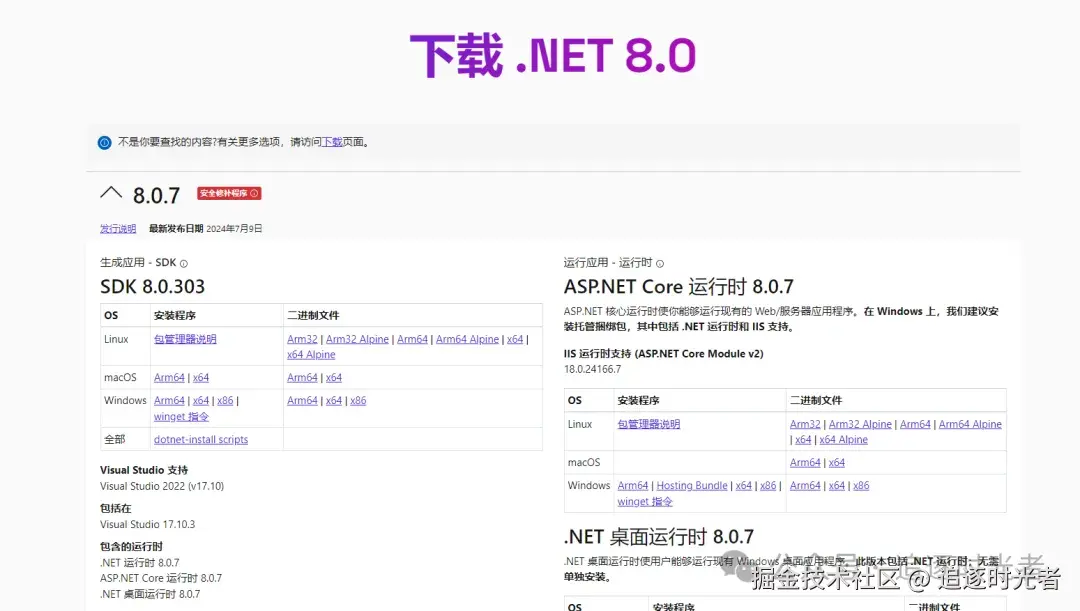Download SDK Windows Arm64 binary
Viewport: 1080px width, 611px height.
pyautogui.click(x=302, y=400)
